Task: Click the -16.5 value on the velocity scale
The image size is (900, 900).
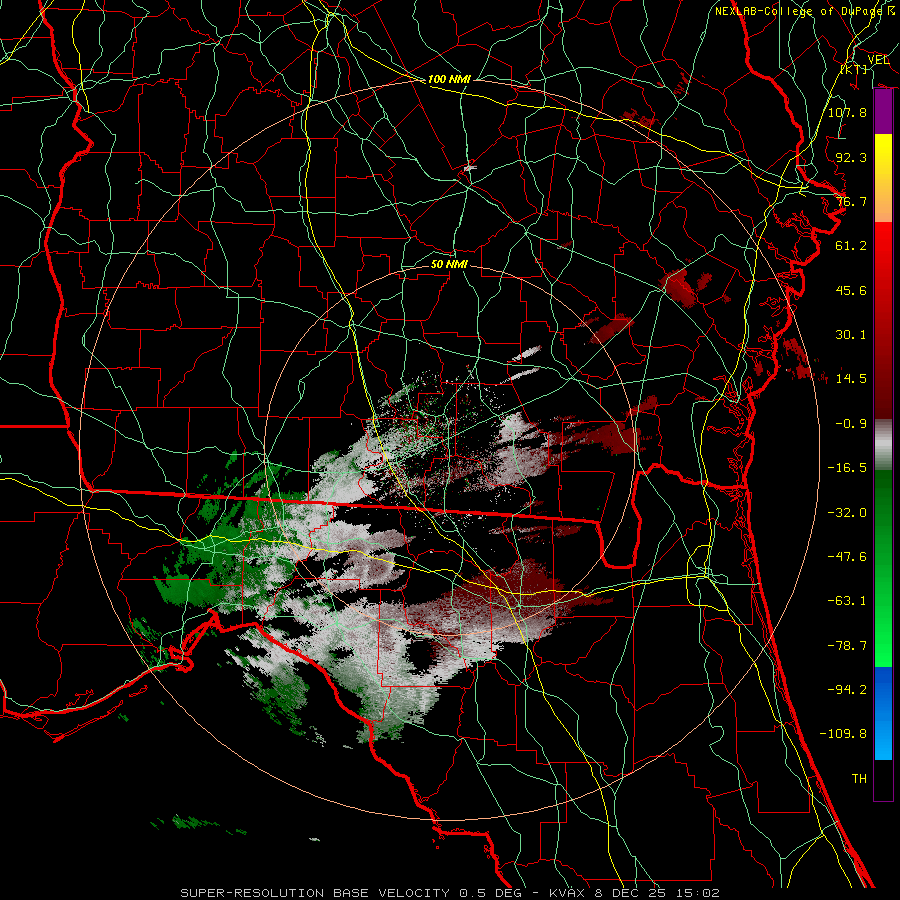Action: click(x=847, y=468)
